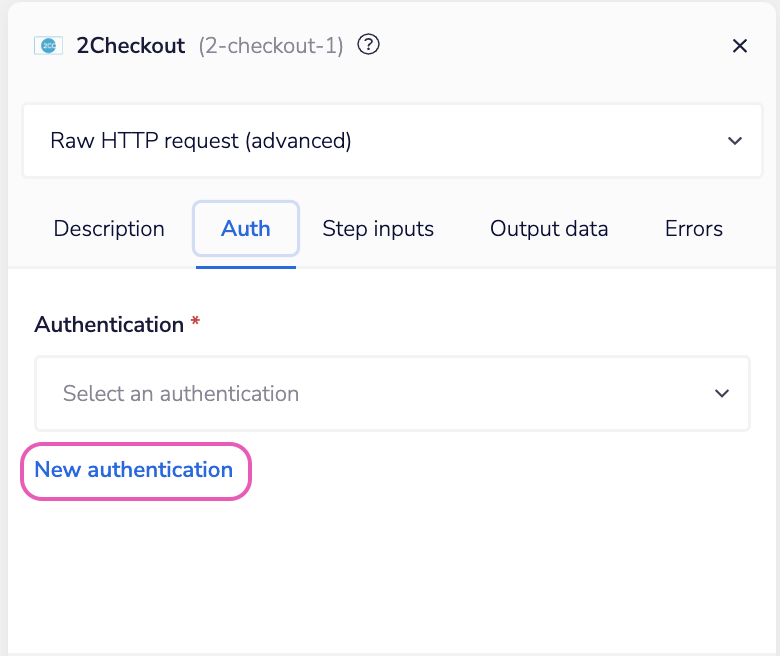Go to the Output data tab
780x656 pixels.
pyautogui.click(x=549, y=229)
